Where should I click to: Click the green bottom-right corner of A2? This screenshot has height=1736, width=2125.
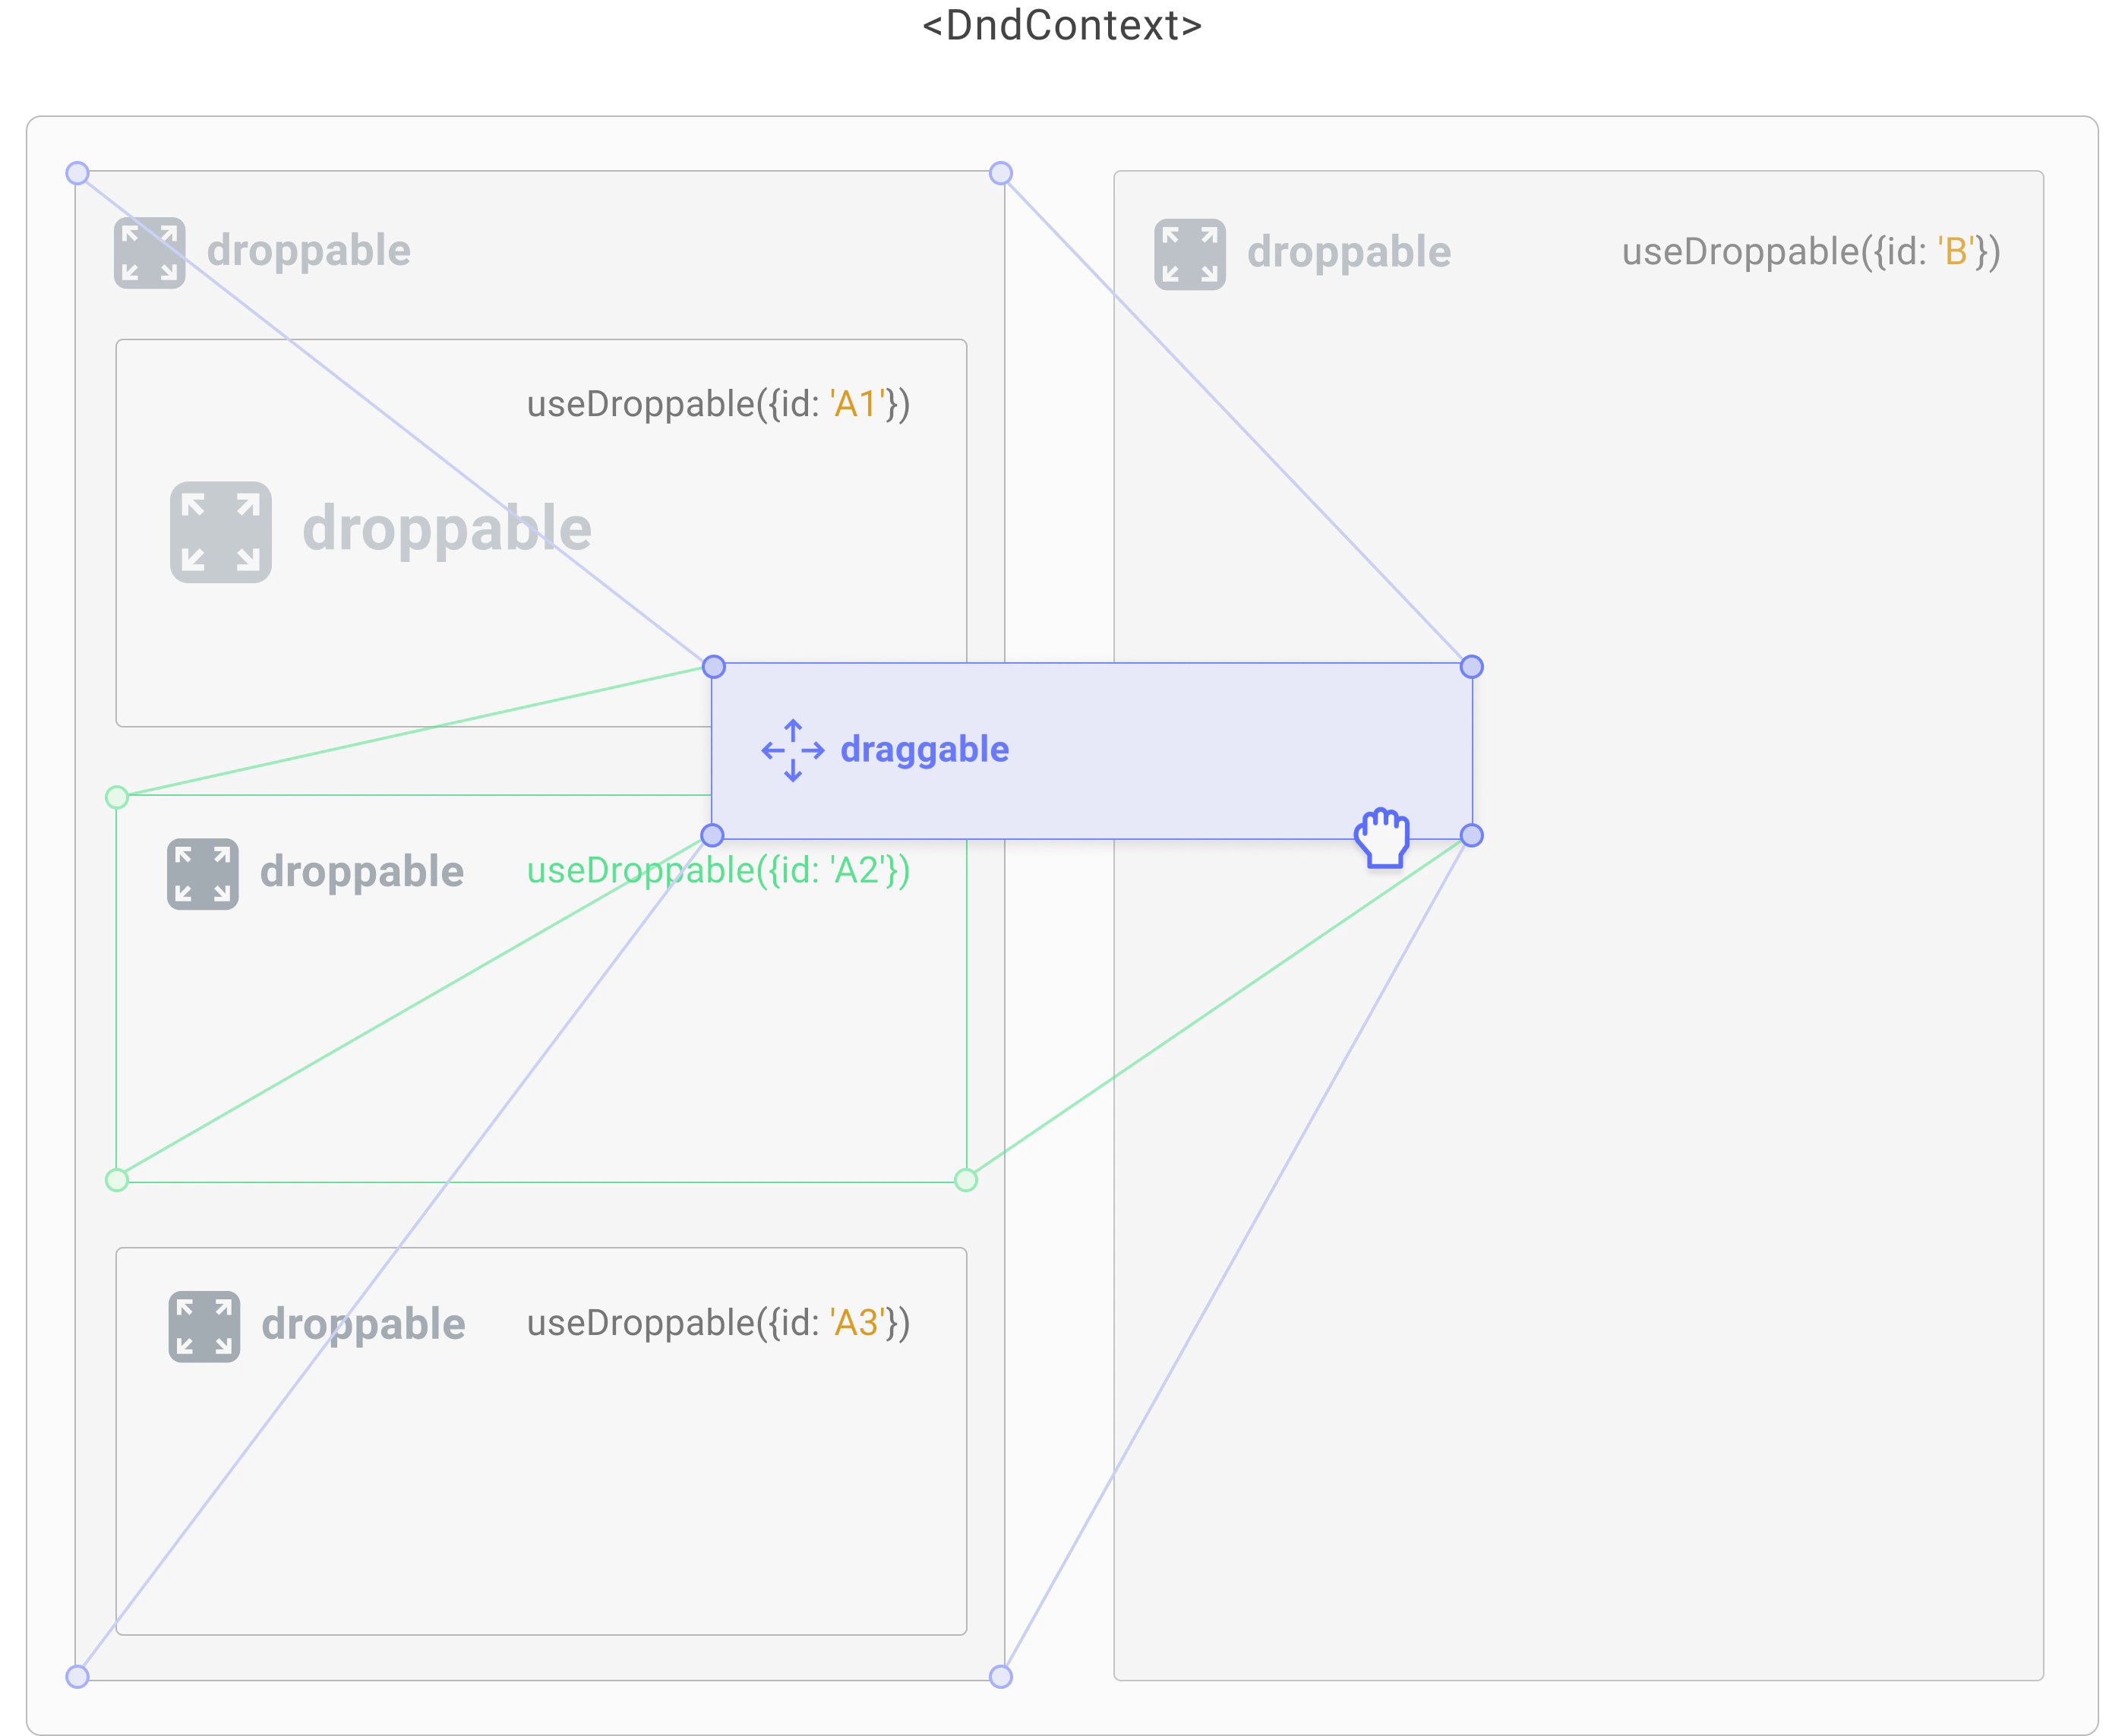tap(966, 1180)
